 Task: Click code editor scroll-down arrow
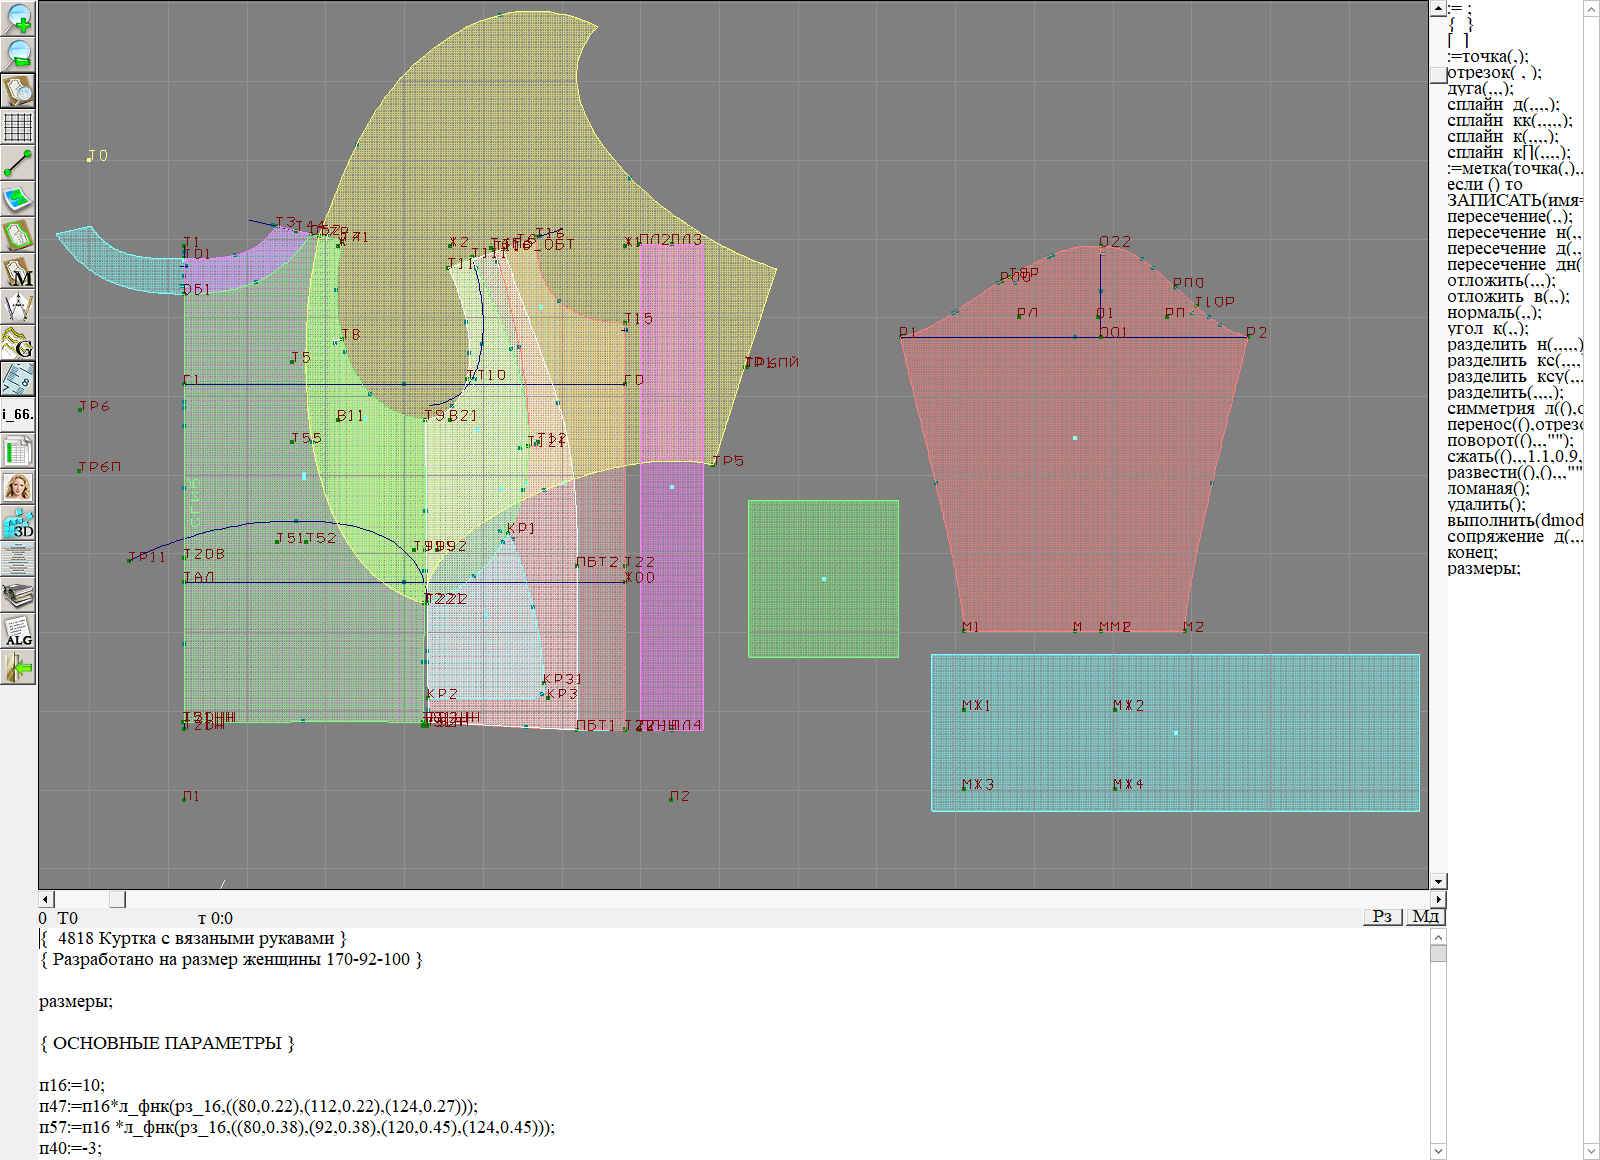pyautogui.click(x=1438, y=1150)
